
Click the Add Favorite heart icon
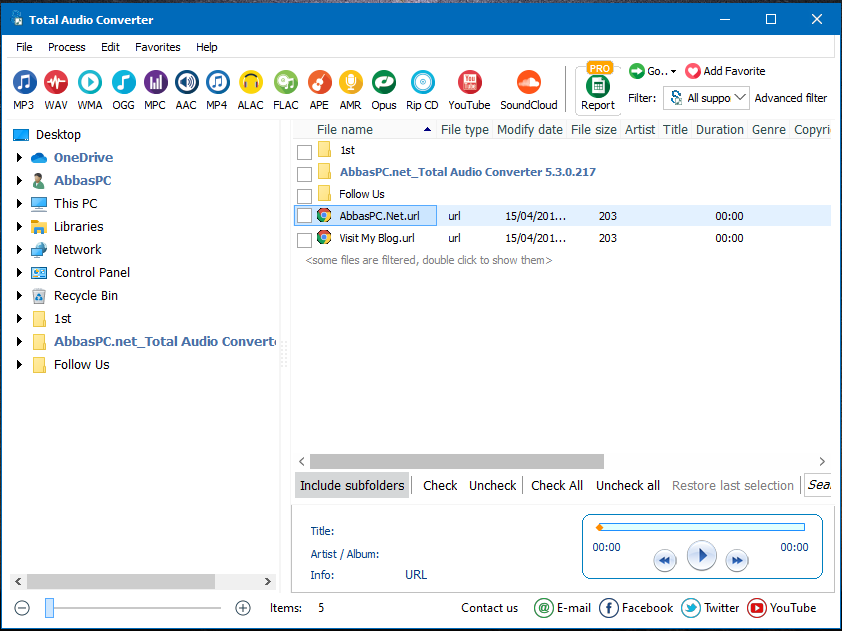693,71
